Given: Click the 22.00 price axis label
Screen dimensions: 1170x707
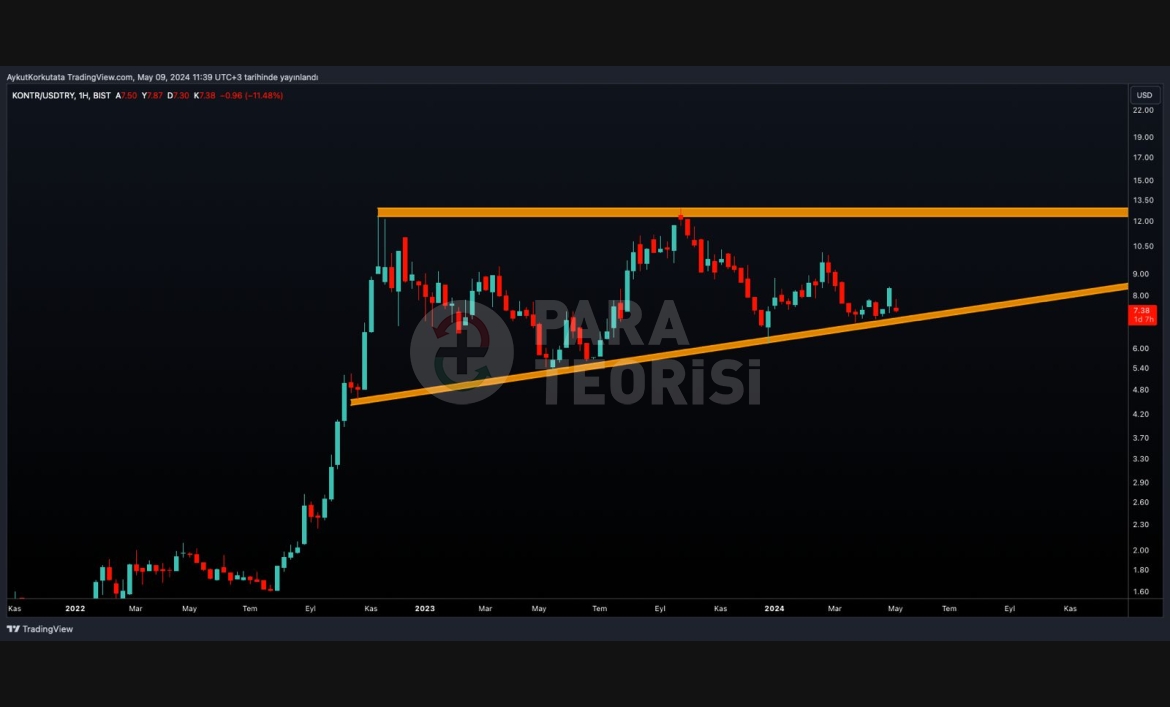Looking at the screenshot, I should click(1143, 110).
